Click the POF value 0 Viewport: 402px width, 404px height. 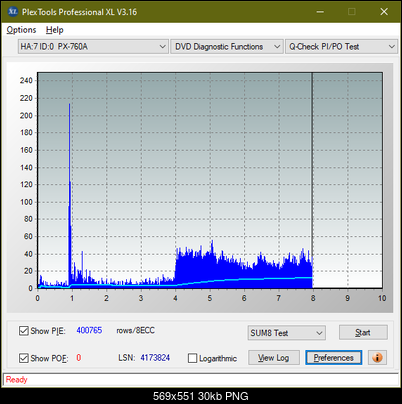pos(79,358)
